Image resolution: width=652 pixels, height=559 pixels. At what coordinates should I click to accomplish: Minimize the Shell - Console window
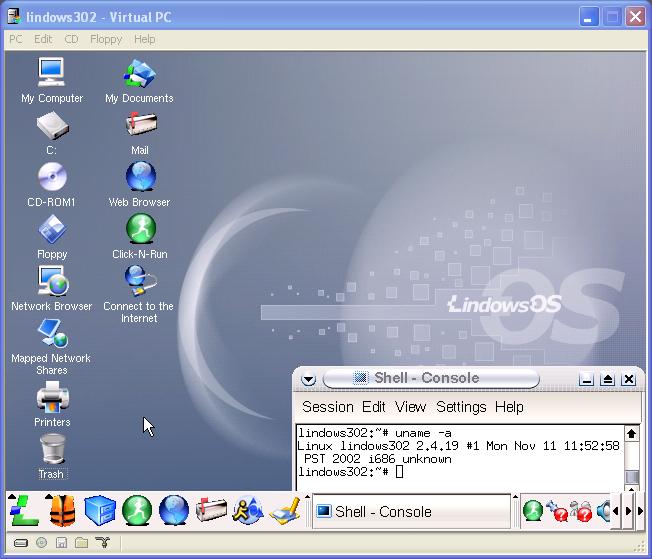[x=586, y=379]
